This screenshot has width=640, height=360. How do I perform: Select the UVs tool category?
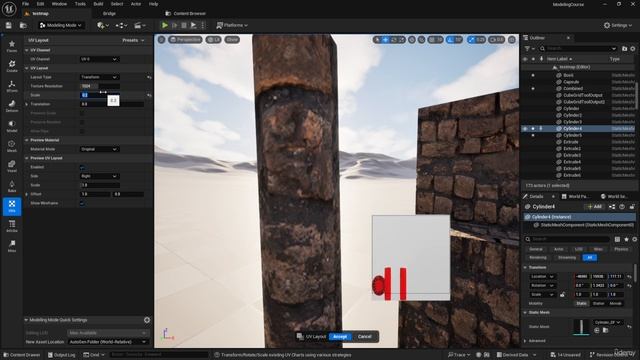[x=12, y=206]
